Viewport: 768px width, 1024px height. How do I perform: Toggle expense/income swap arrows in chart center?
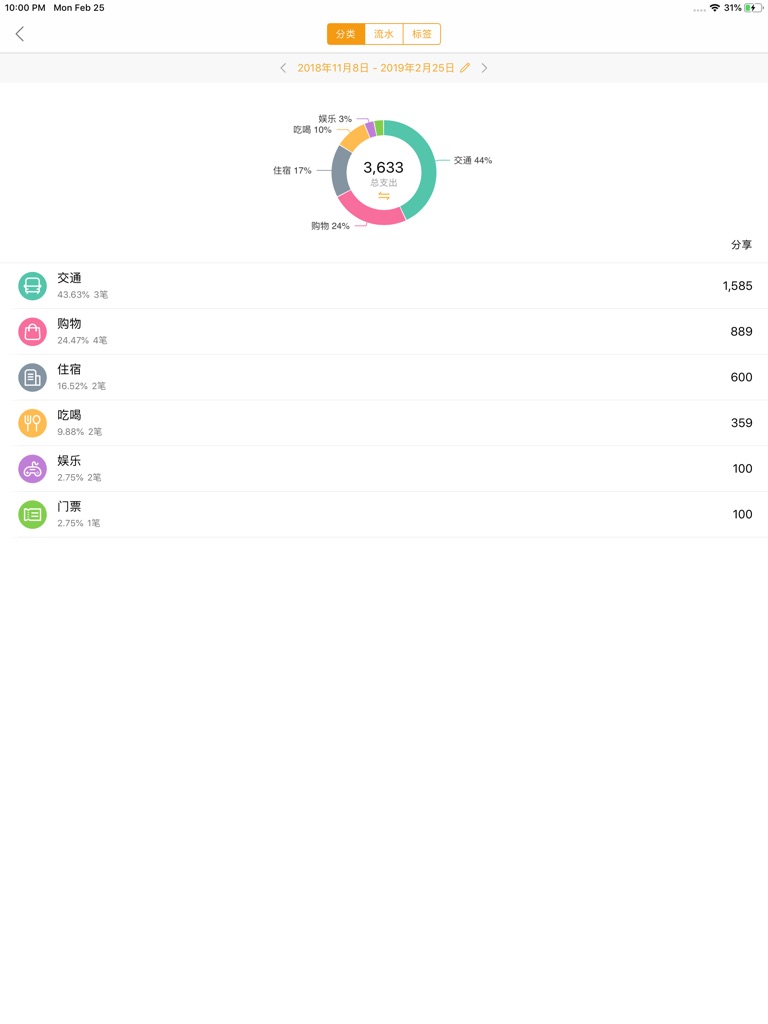pos(384,196)
